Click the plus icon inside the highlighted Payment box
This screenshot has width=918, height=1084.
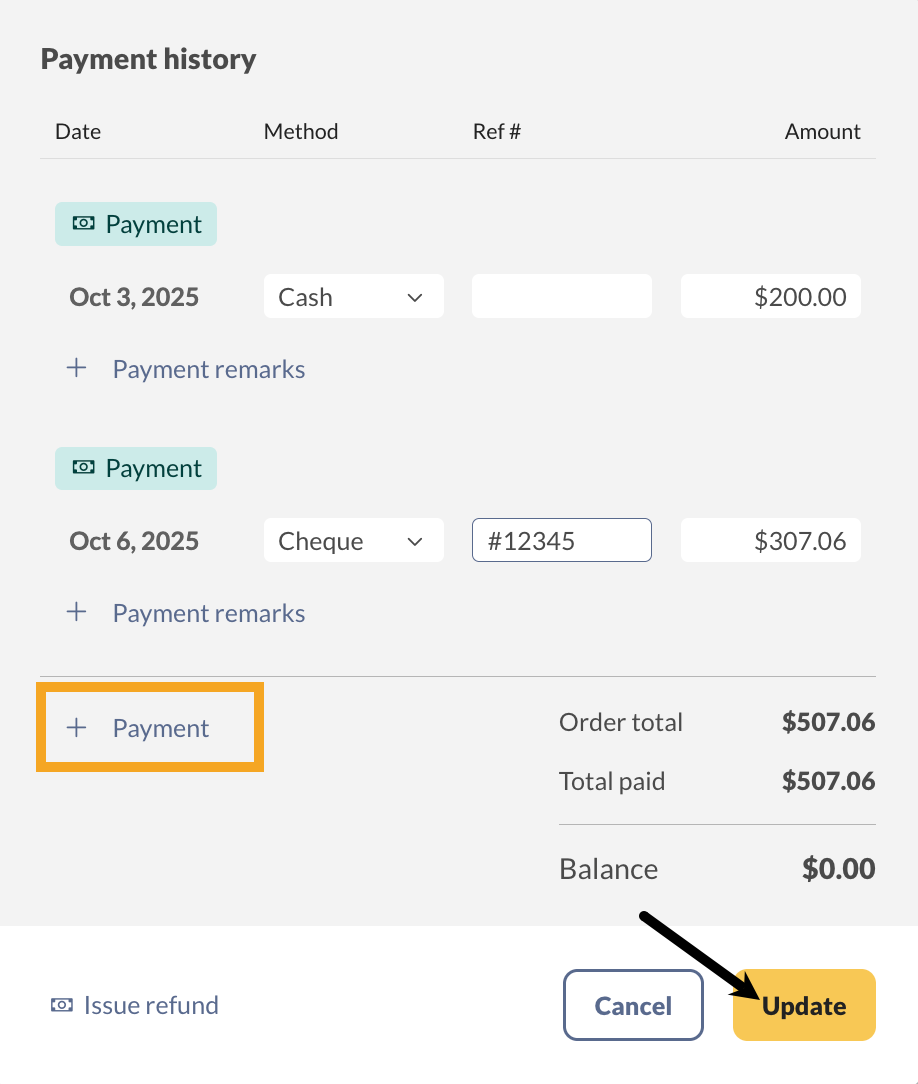coord(76,728)
